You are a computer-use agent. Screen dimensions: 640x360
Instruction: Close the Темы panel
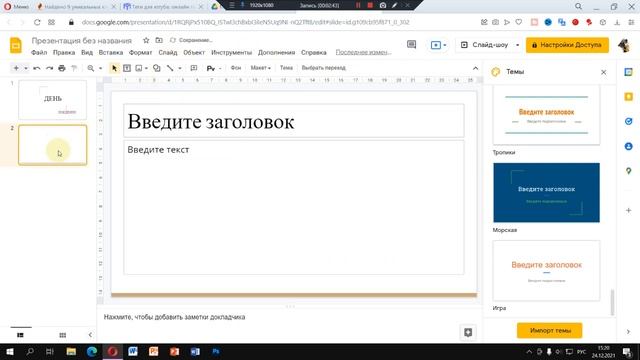click(x=604, y=72)
